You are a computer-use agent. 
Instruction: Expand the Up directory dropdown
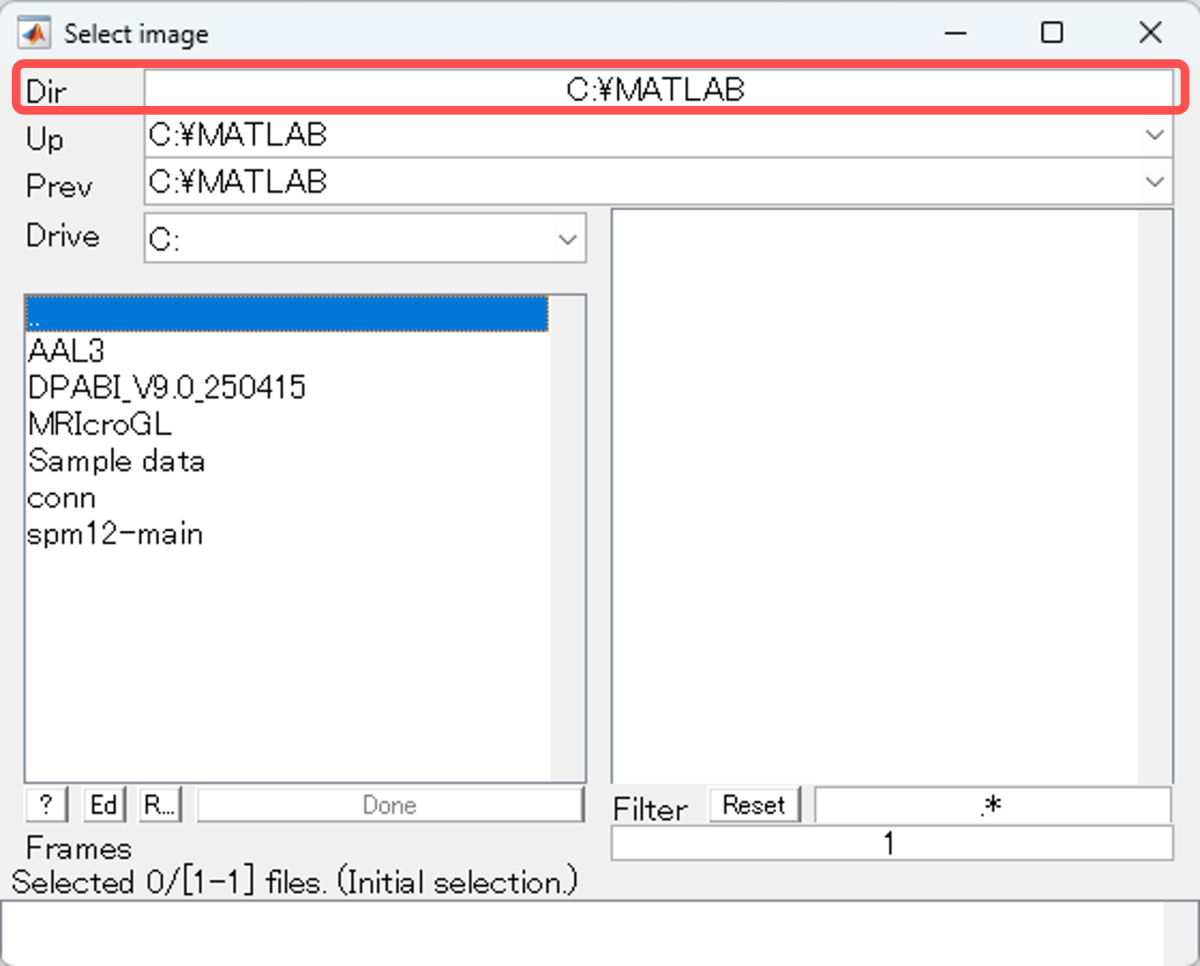(1155, 135)
